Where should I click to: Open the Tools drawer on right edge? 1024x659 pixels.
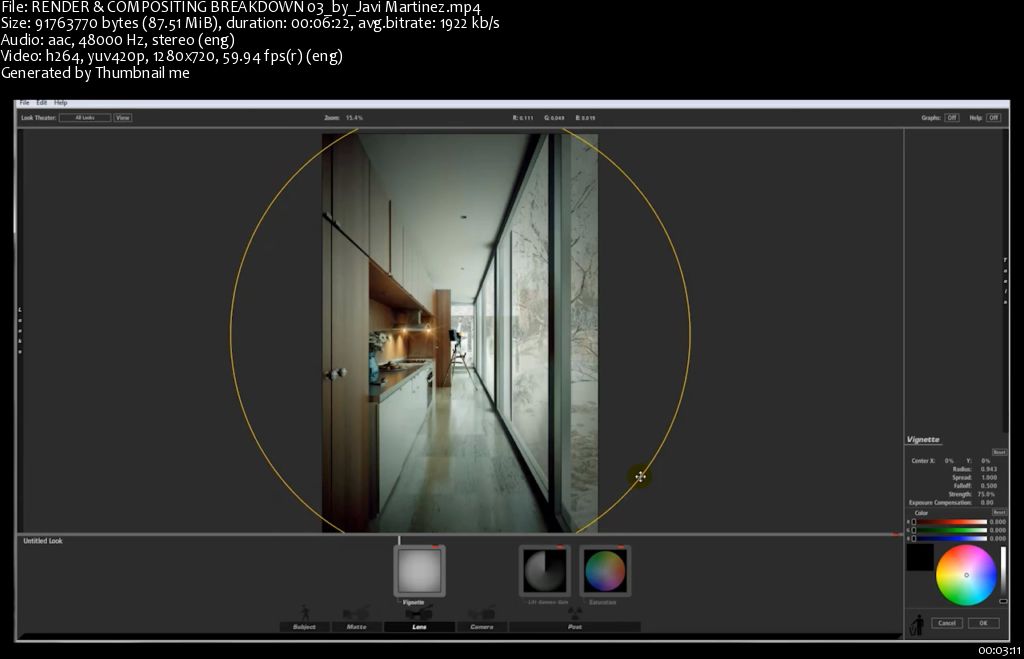tap(1005, 281)
